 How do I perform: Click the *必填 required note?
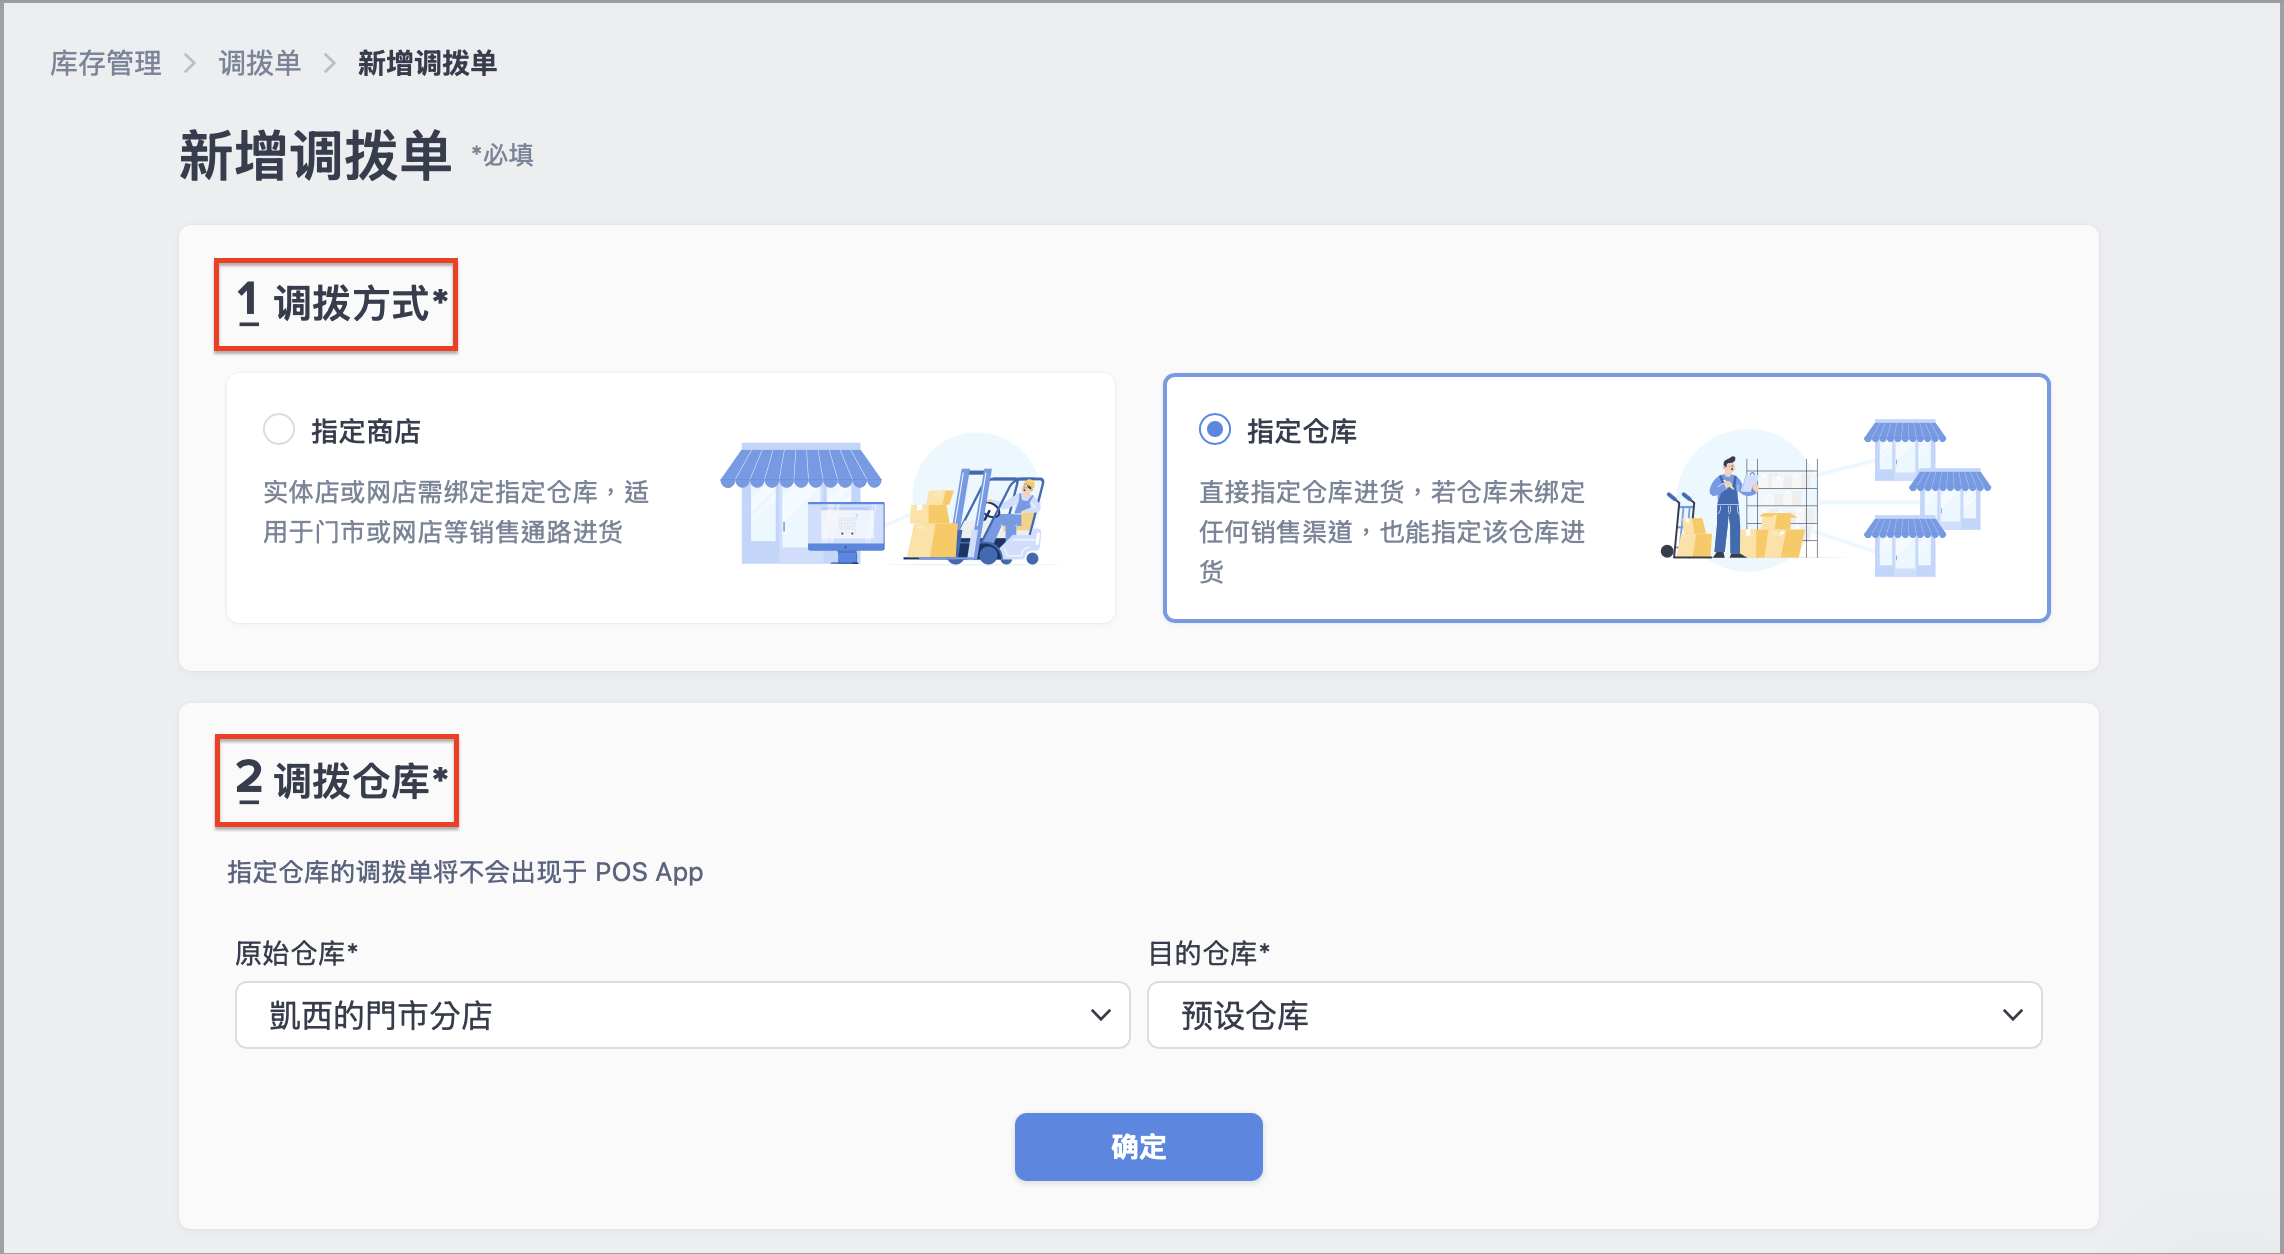coord(502,155)
